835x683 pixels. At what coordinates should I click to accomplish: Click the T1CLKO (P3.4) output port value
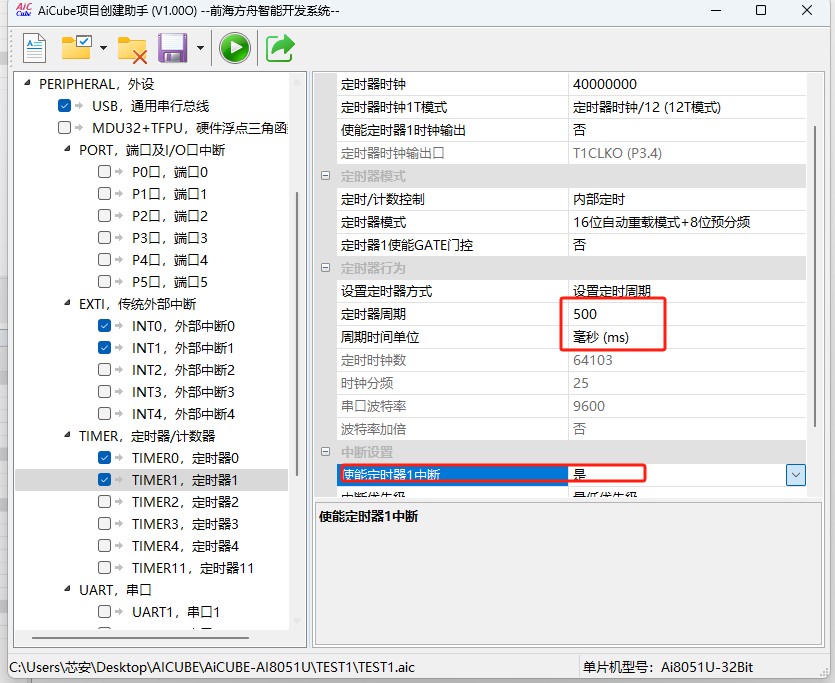pyautogui.click(x=687, y=153)
